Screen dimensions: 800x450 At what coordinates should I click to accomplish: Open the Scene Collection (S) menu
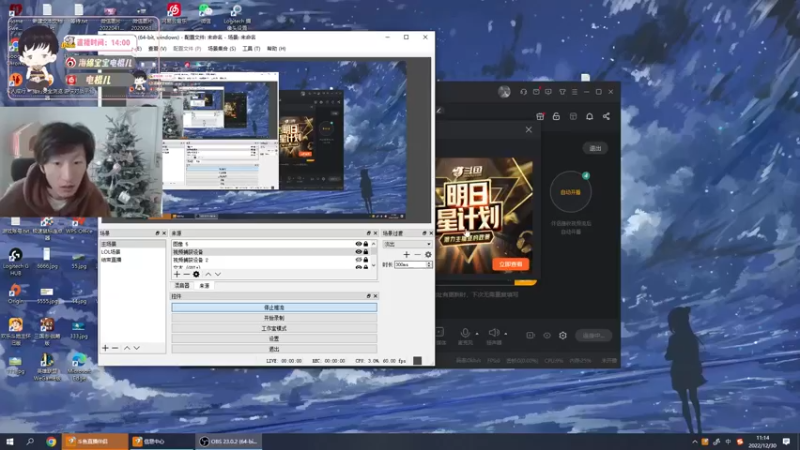click(x=221, y=48)
